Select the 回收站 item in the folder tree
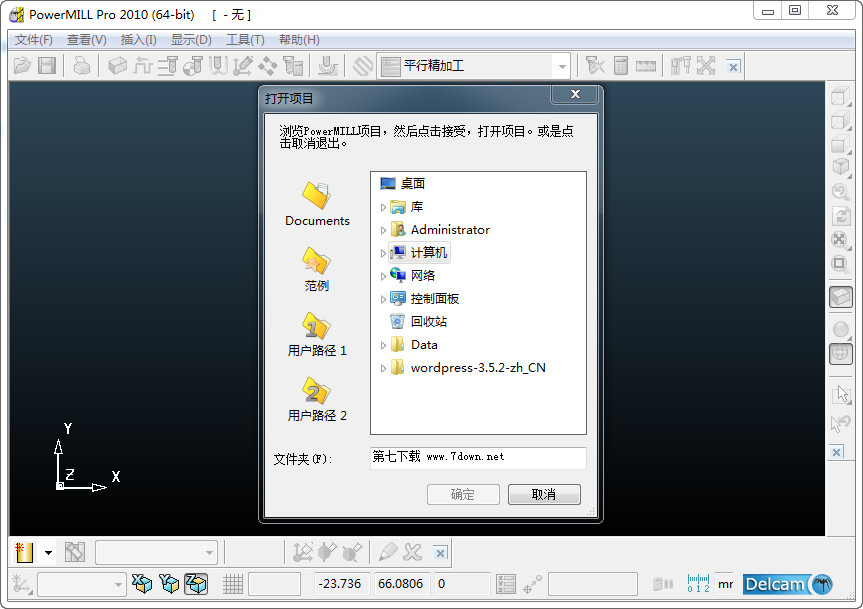This screenshot has width=863, height=609. 419,322
